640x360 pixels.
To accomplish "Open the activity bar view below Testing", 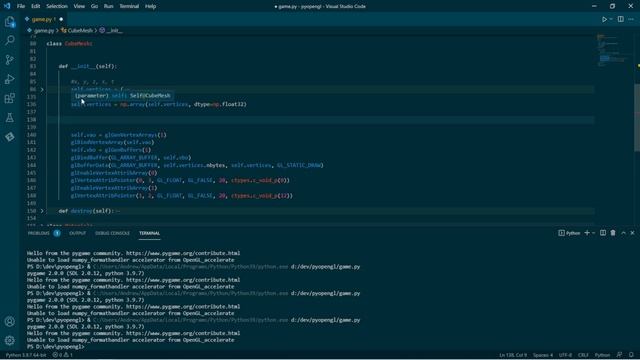I will pyautogui.click(x=10, y=137).
